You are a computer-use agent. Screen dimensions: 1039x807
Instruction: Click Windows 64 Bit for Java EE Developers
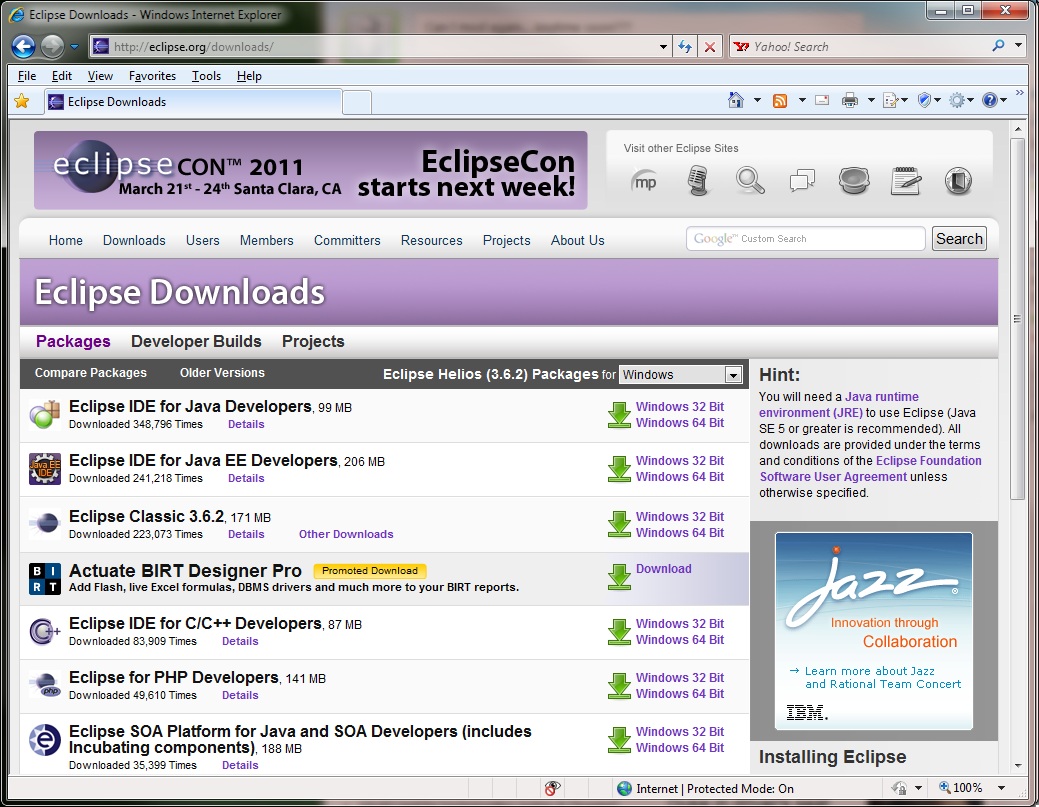point(680,476)
